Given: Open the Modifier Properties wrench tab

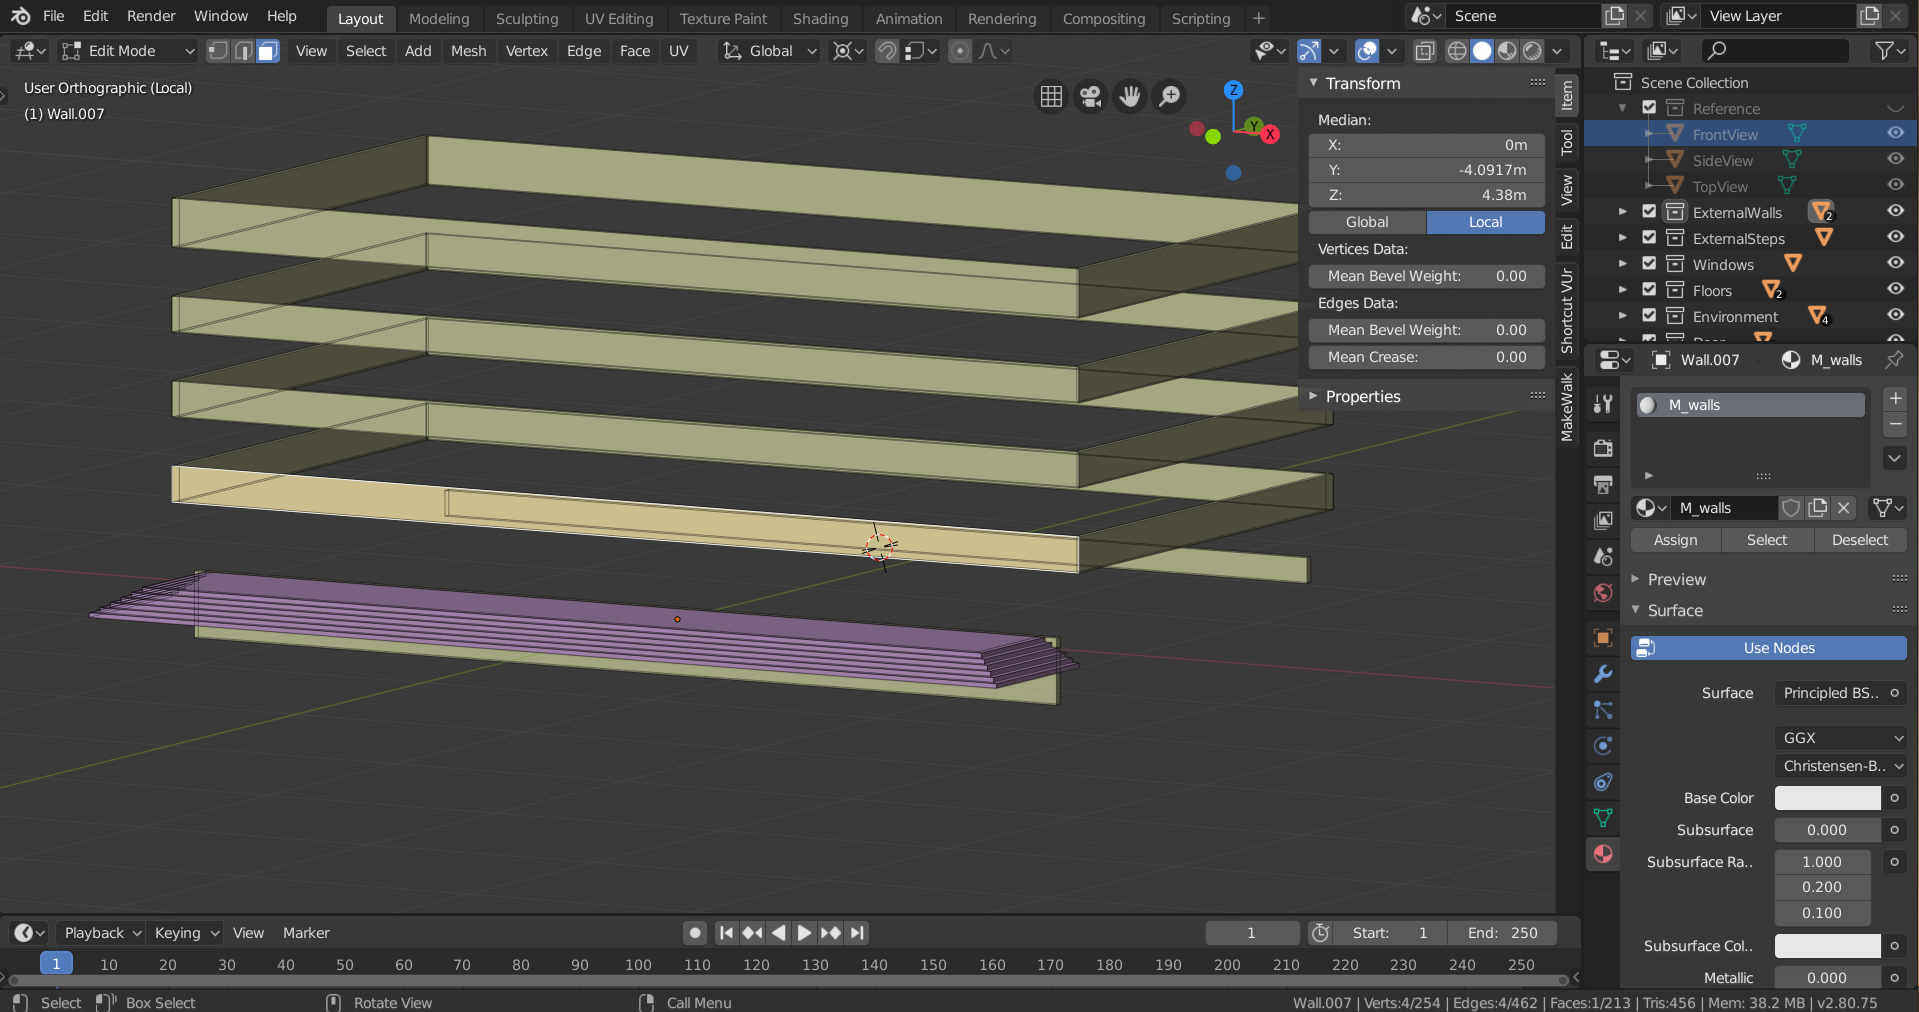Looking at the screenshot, I should (x=1602, y=674).
